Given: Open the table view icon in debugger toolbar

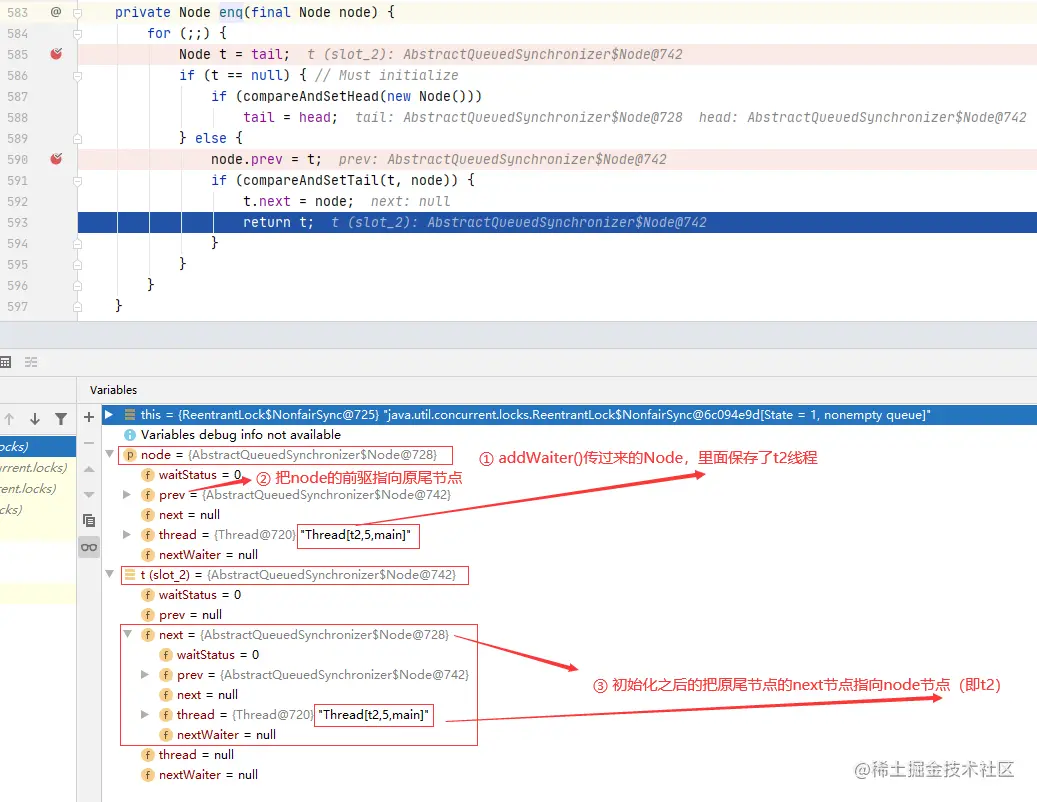Looking at the screenshot, I should point(5,362).
